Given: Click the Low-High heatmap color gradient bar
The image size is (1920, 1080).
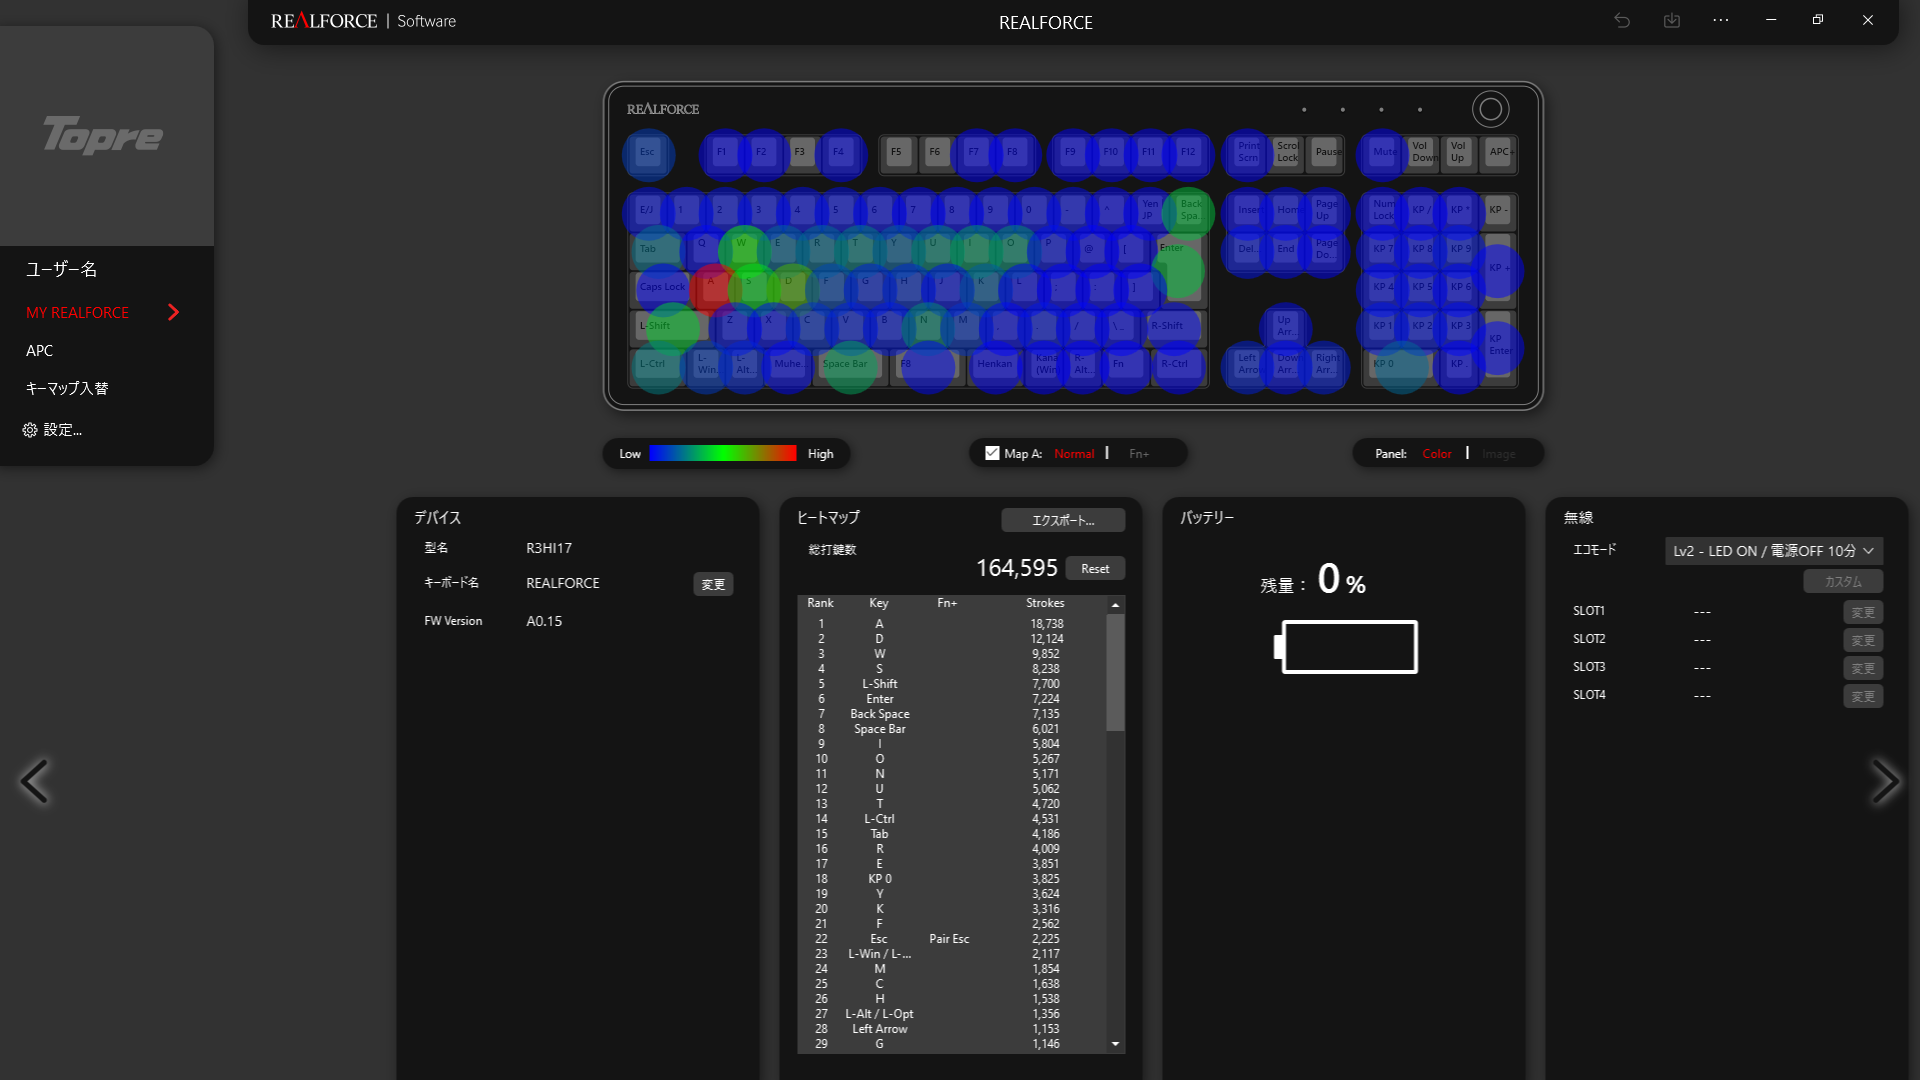Looking at the screenshot, I should click(x=722, y=454).
